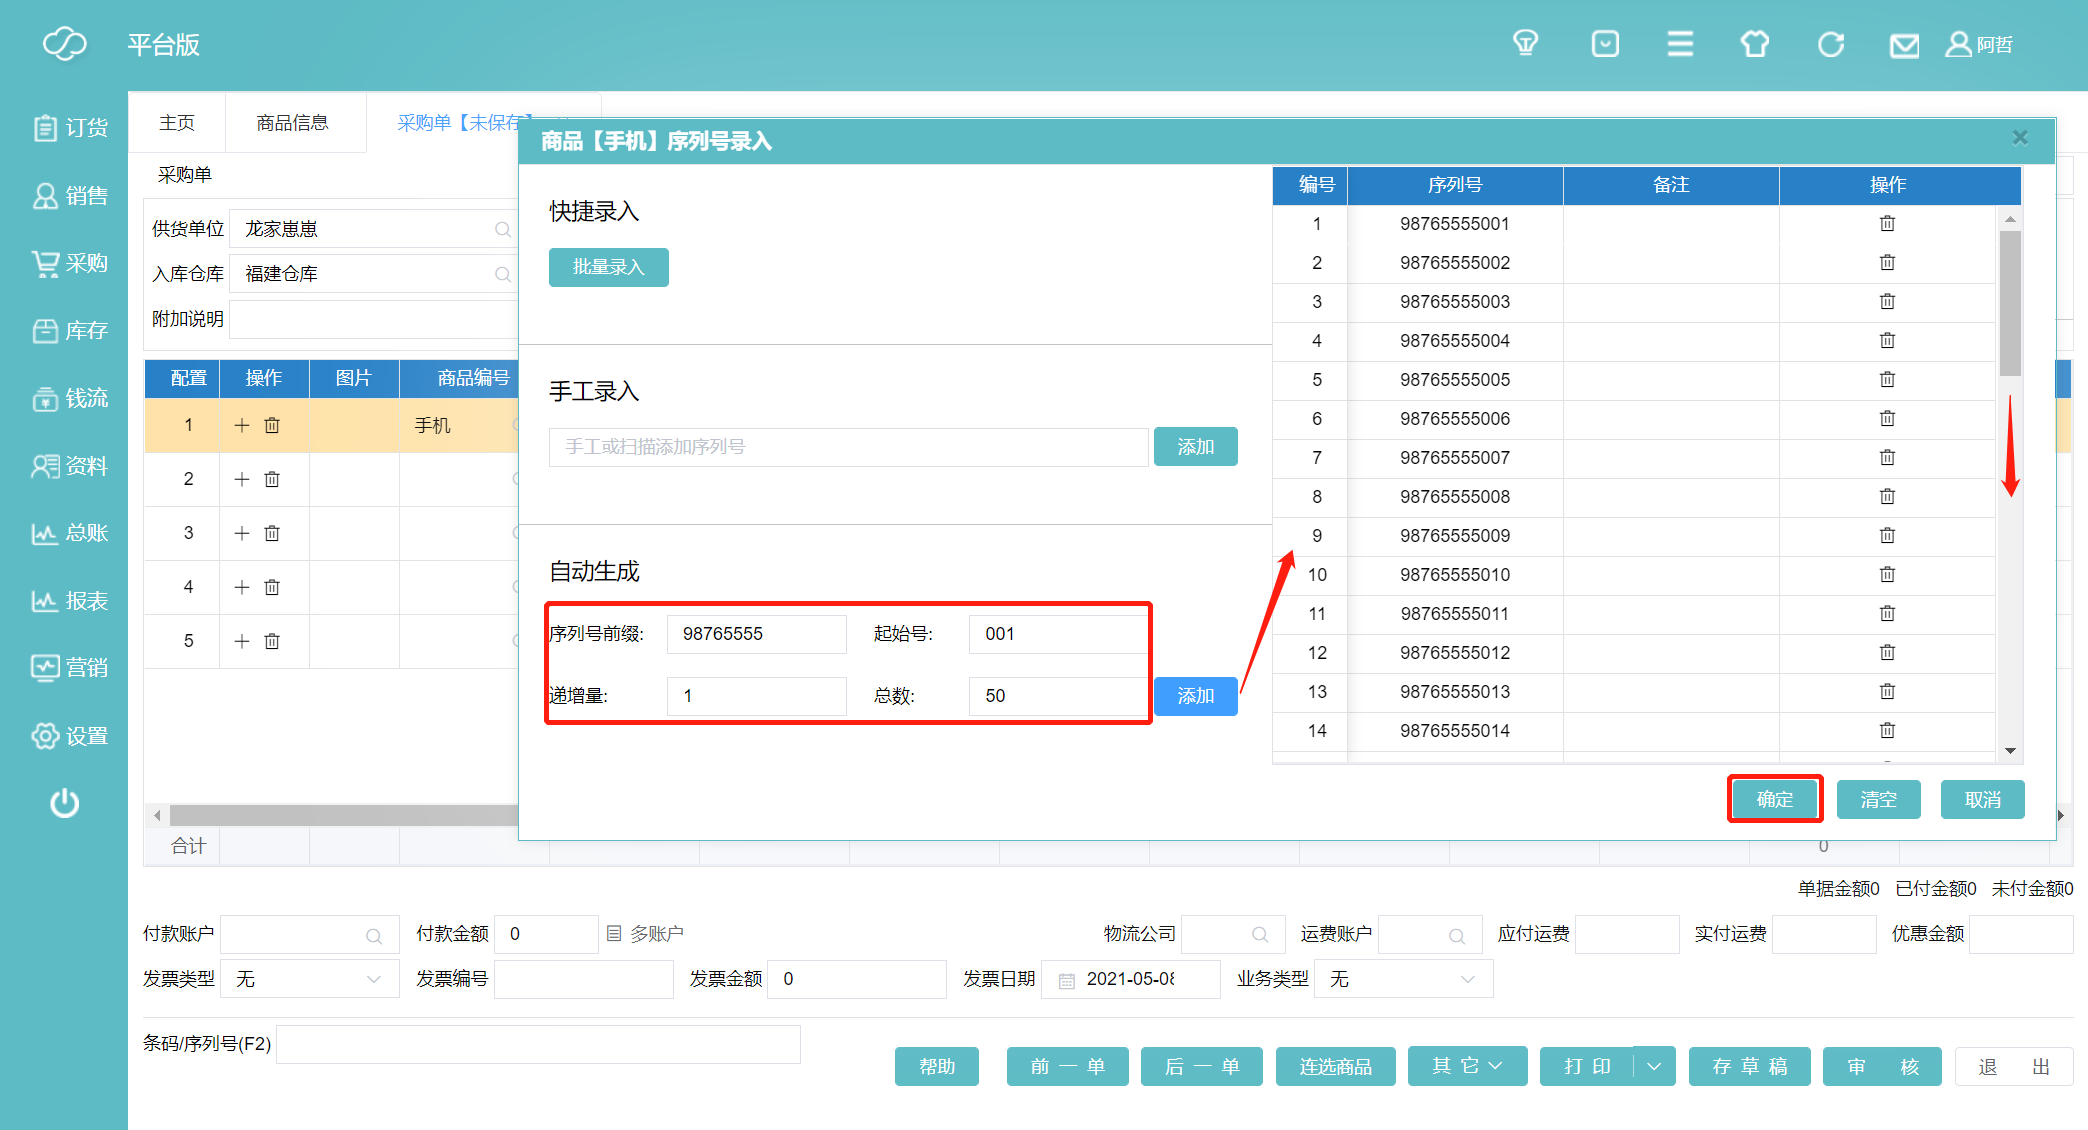Open the hamburger list menu icon
Viewport: 2088px width, 1130px height.
tap(1680, 44)
